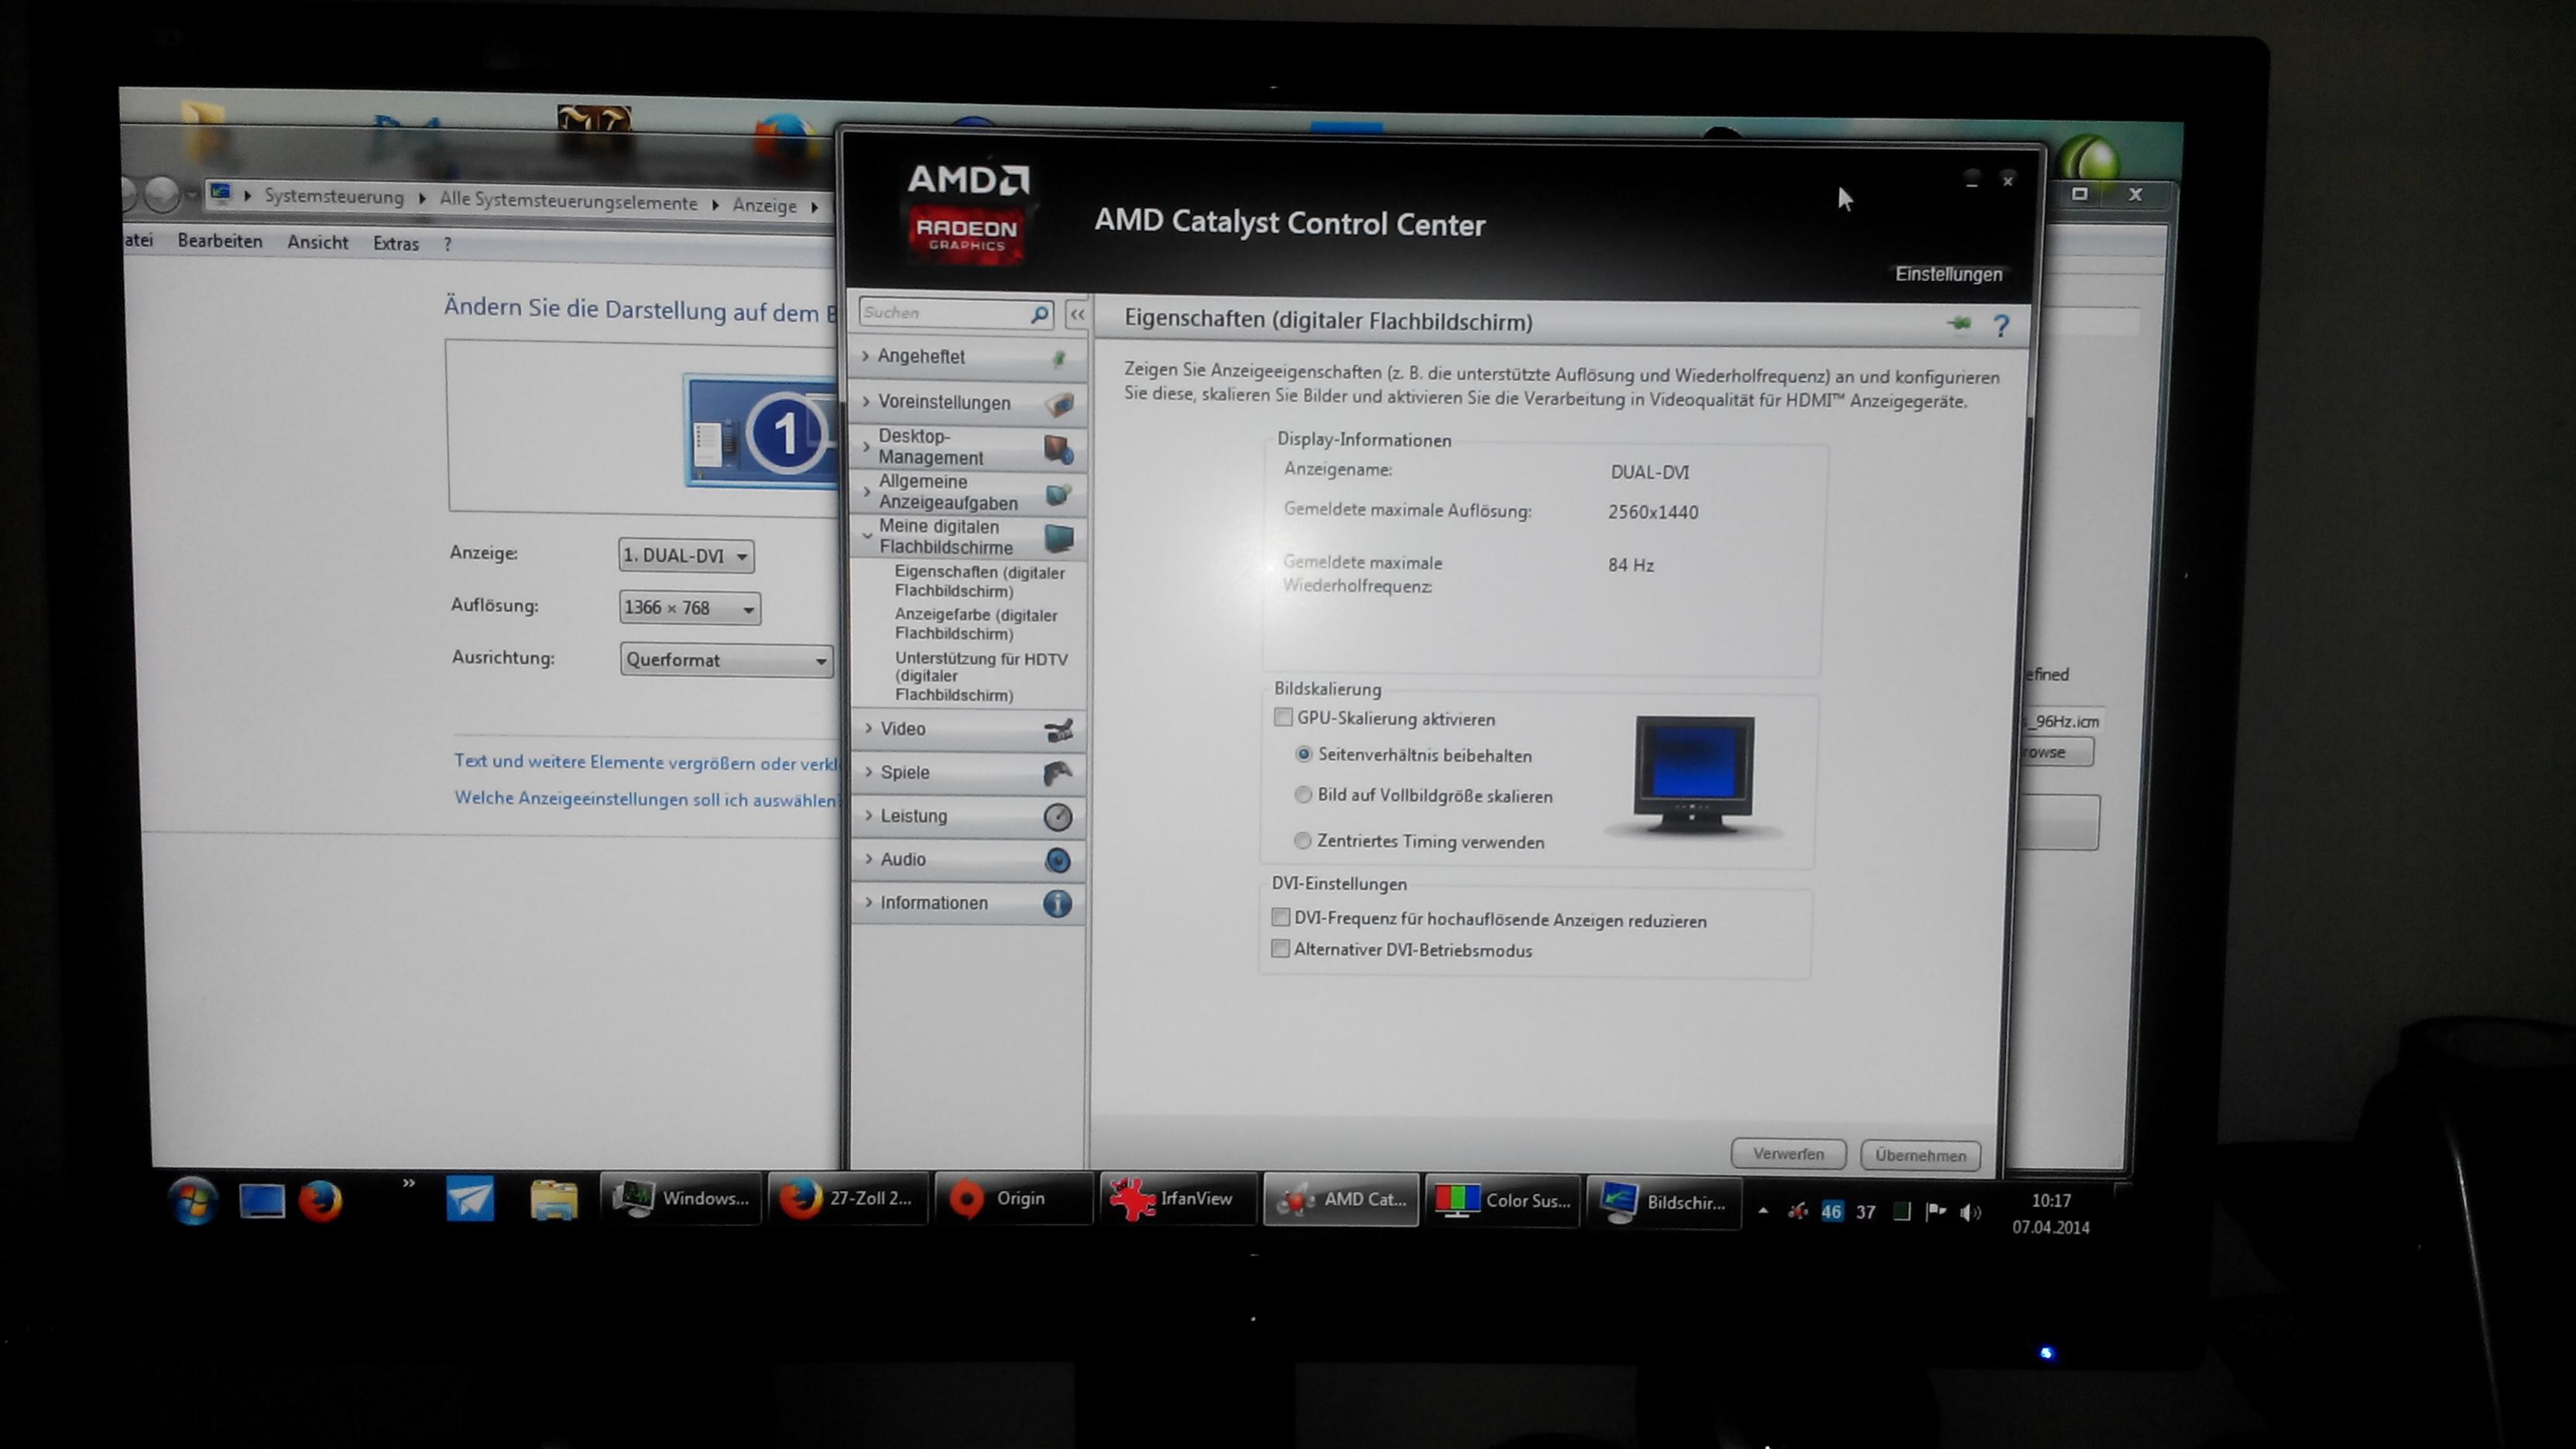Collapse the sidebar with the double-chevron button
The width and height of the screenshot is (2576, 1449).
[1077, 315]
